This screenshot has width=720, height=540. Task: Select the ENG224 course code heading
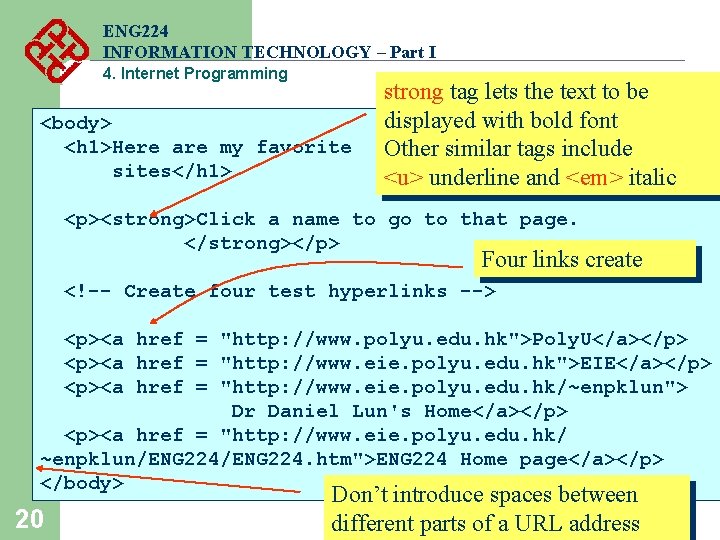click(136, 31)
